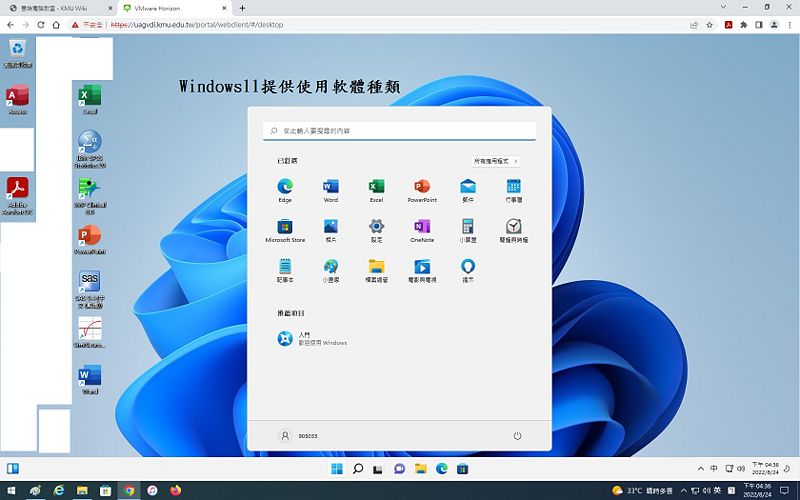Select the Adobe Acrobat DC desktop shortcut
The height and width of the screenshot is (500, 800).
[17, 196]
